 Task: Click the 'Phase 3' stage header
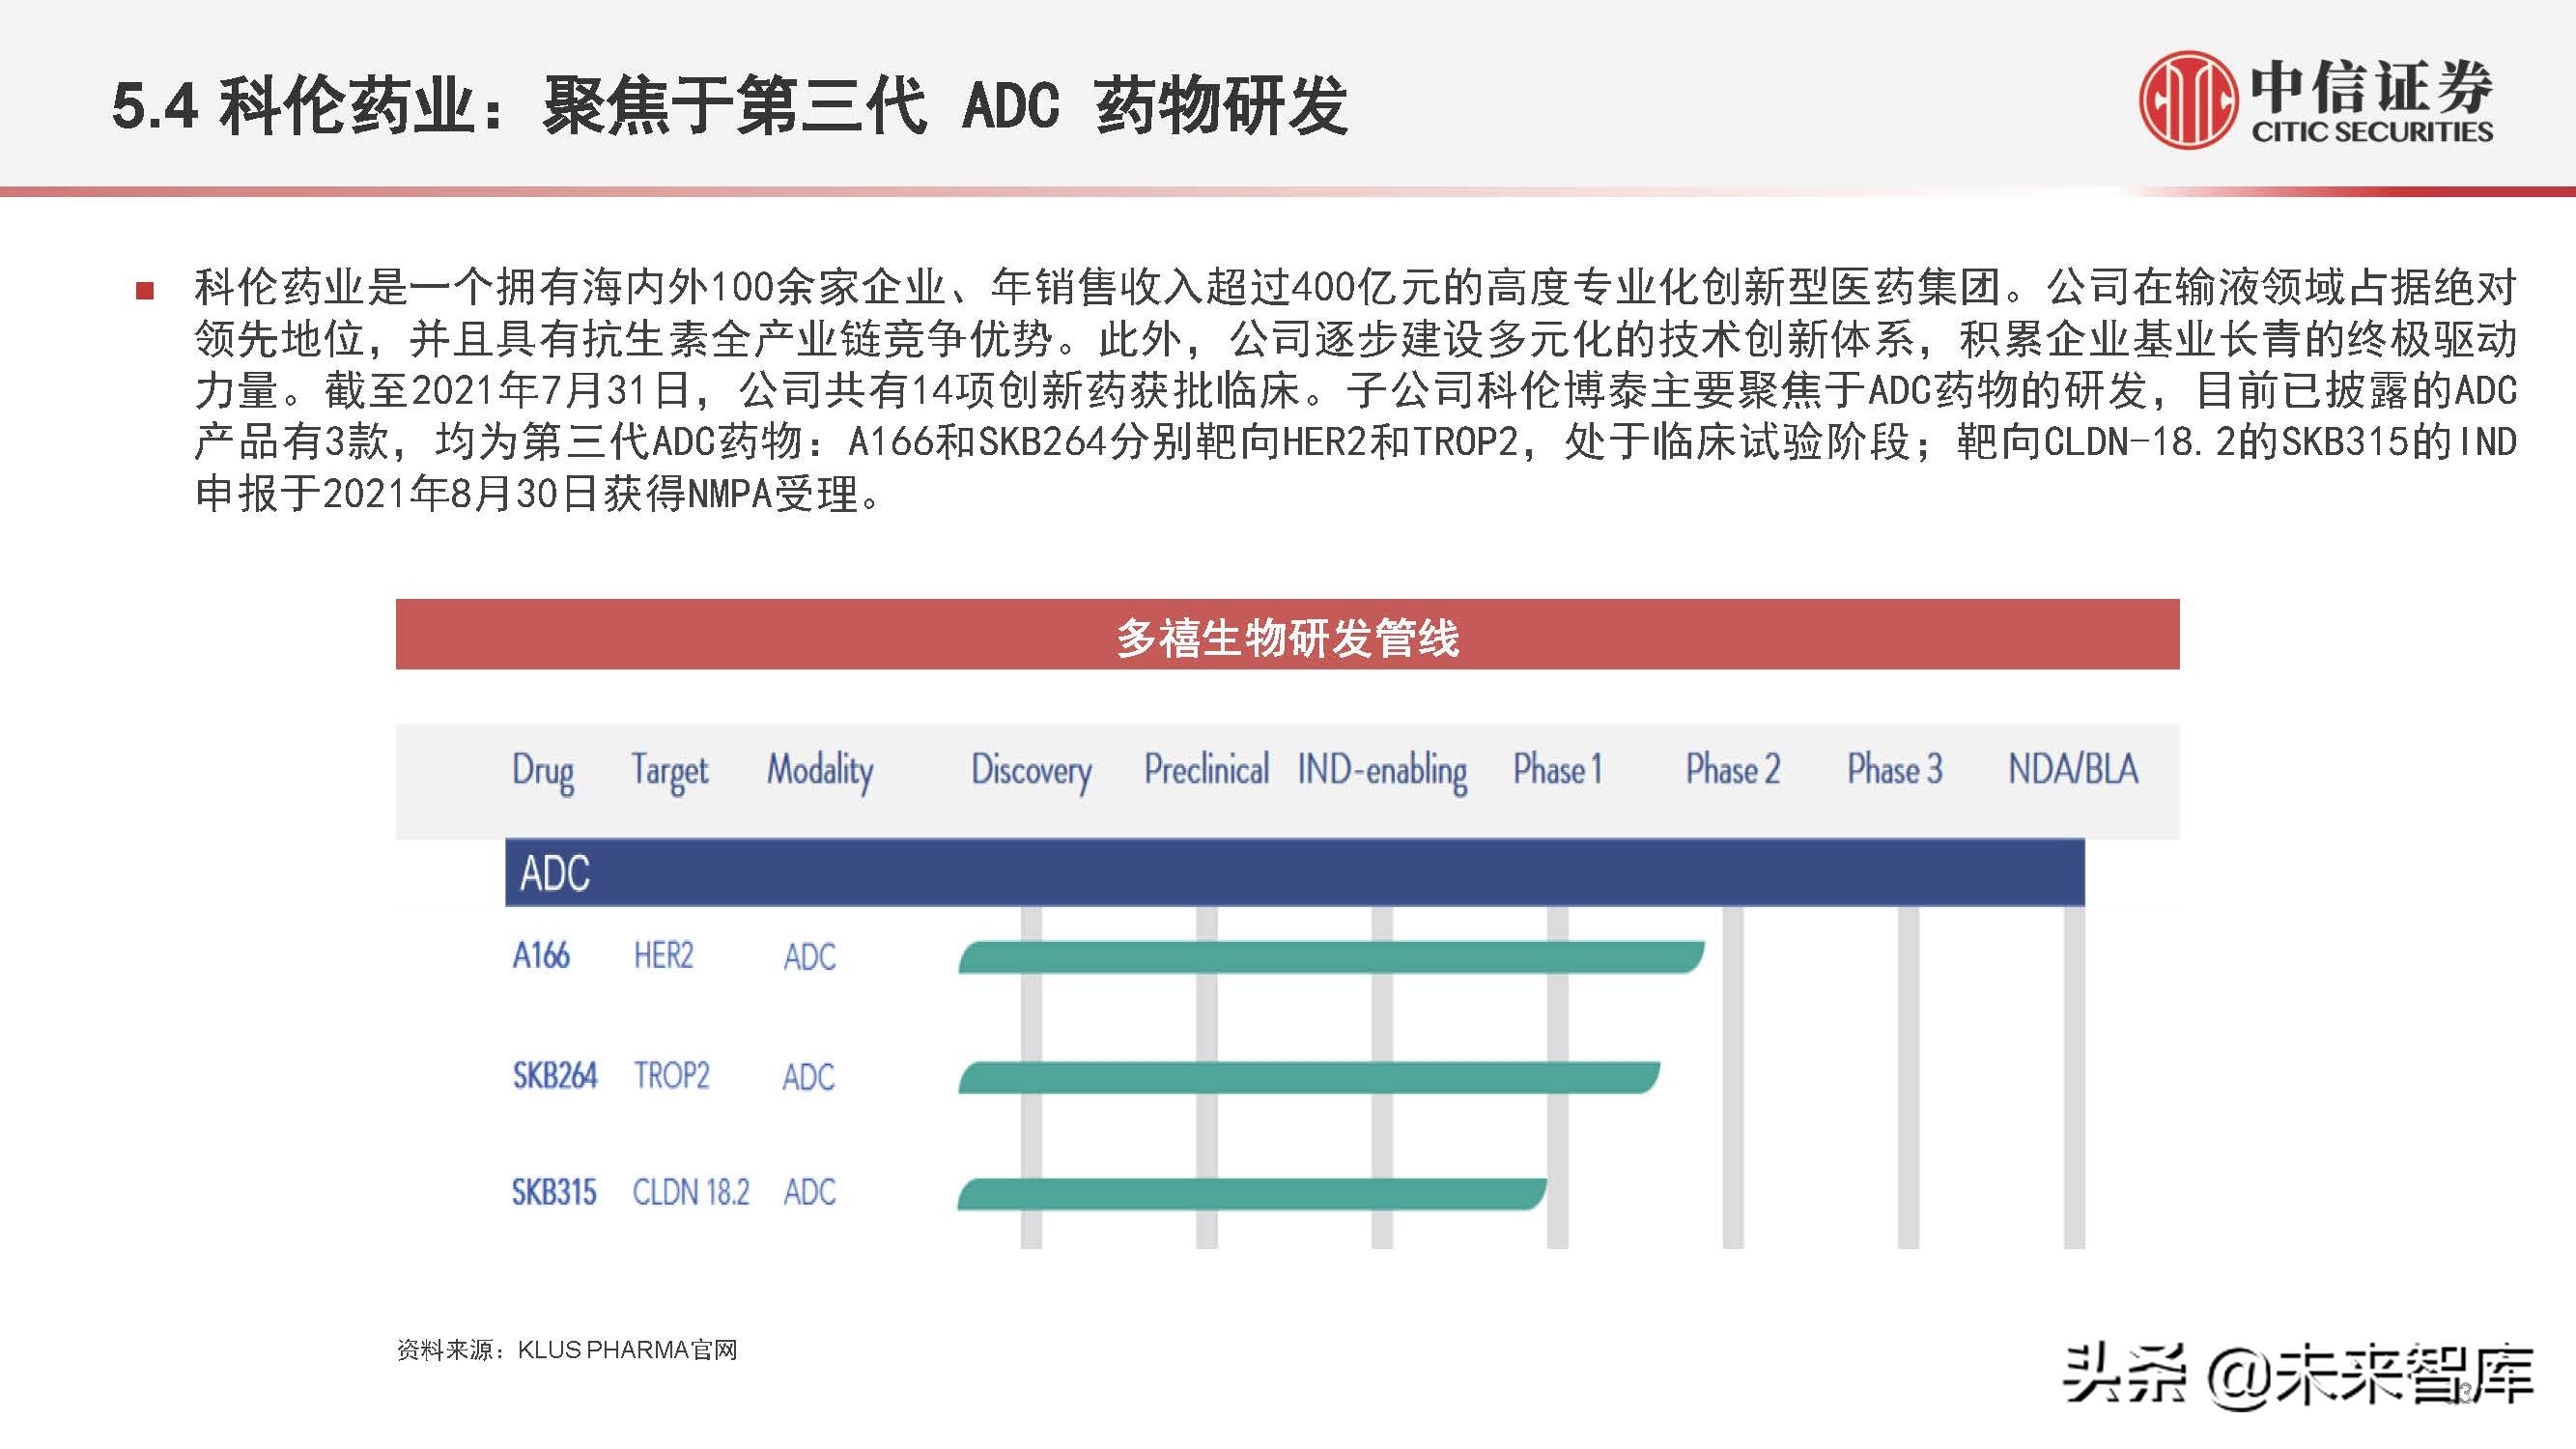coord(1895,770)
